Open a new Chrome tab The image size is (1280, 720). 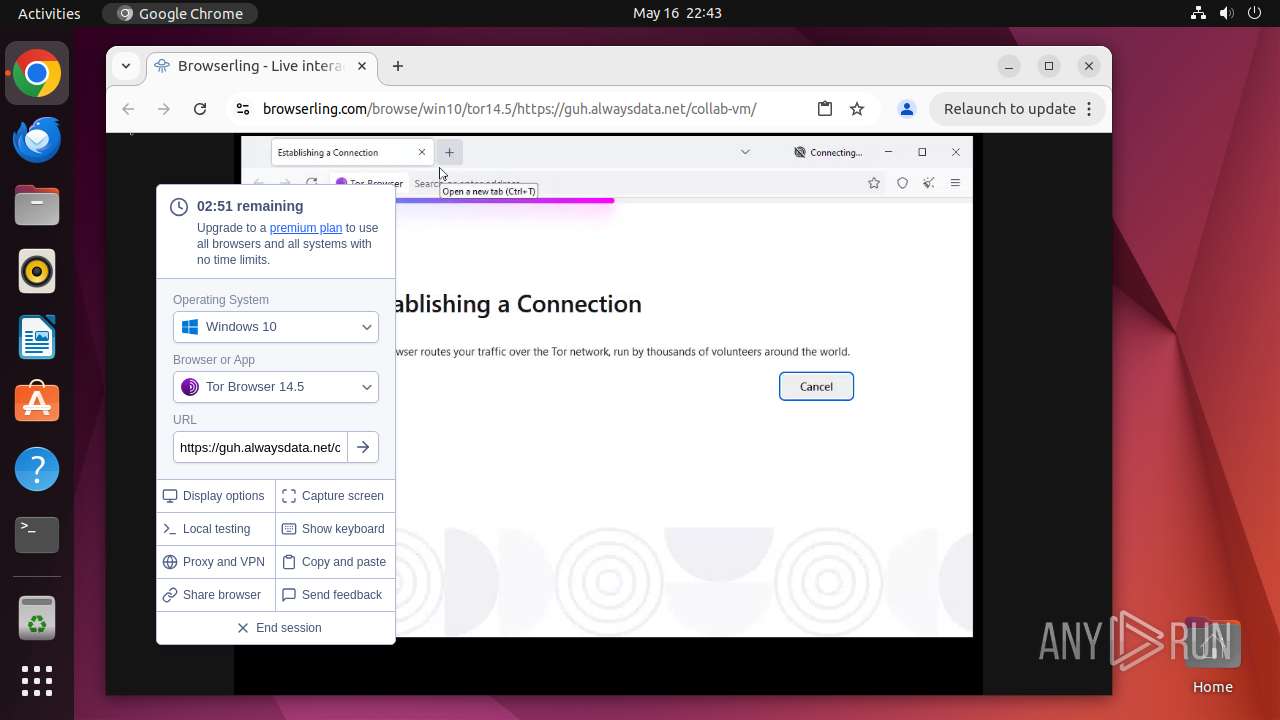point(398,66)
